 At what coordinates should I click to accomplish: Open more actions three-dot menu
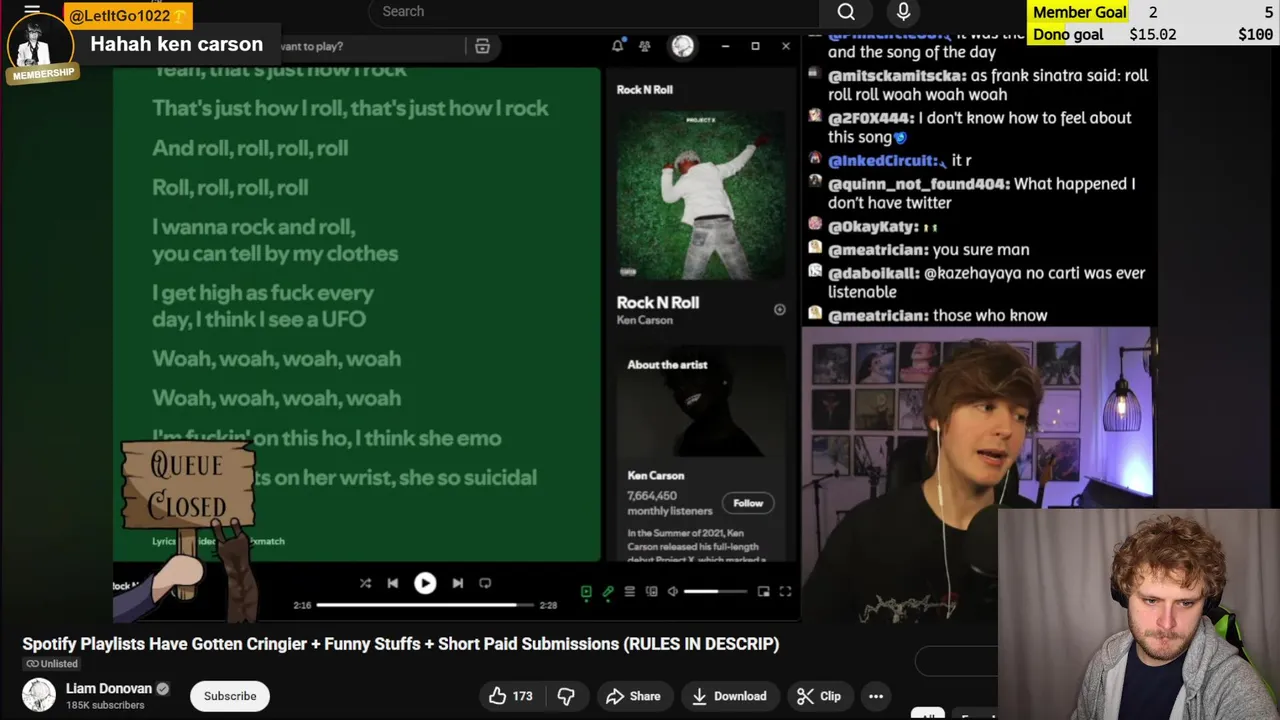[x=876, y=696]
